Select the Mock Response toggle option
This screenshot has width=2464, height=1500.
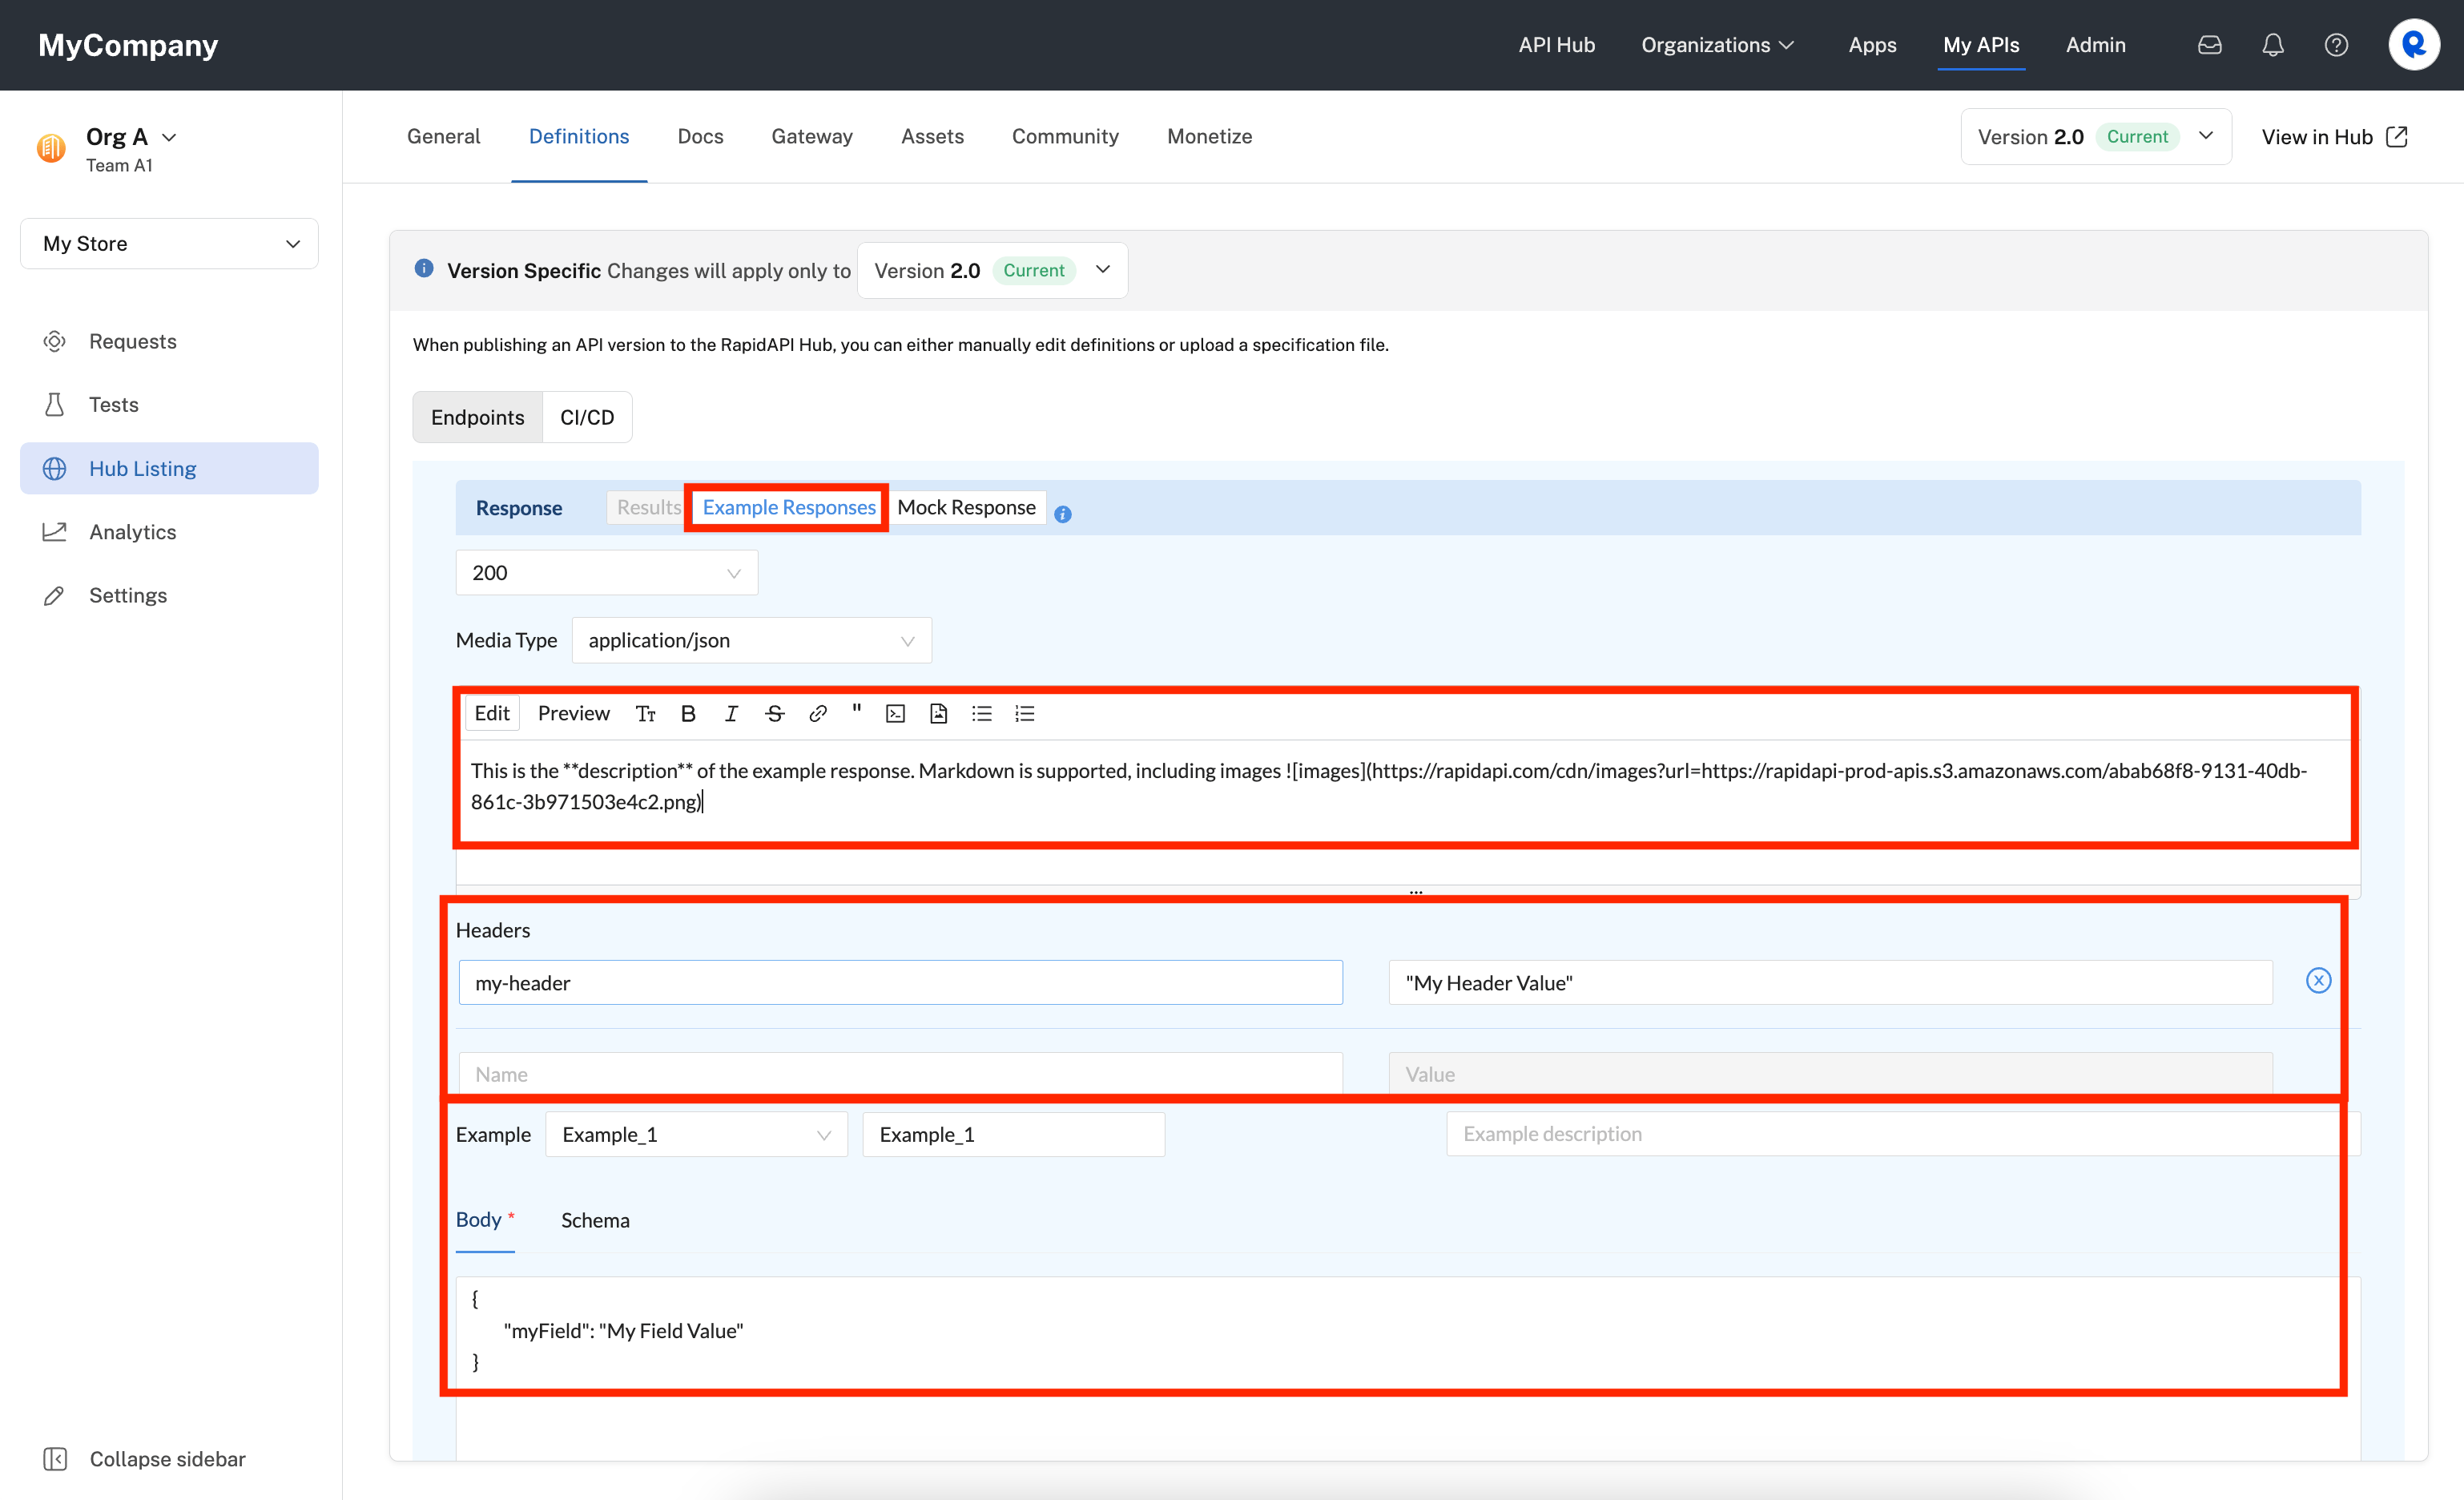click(965, 507)
